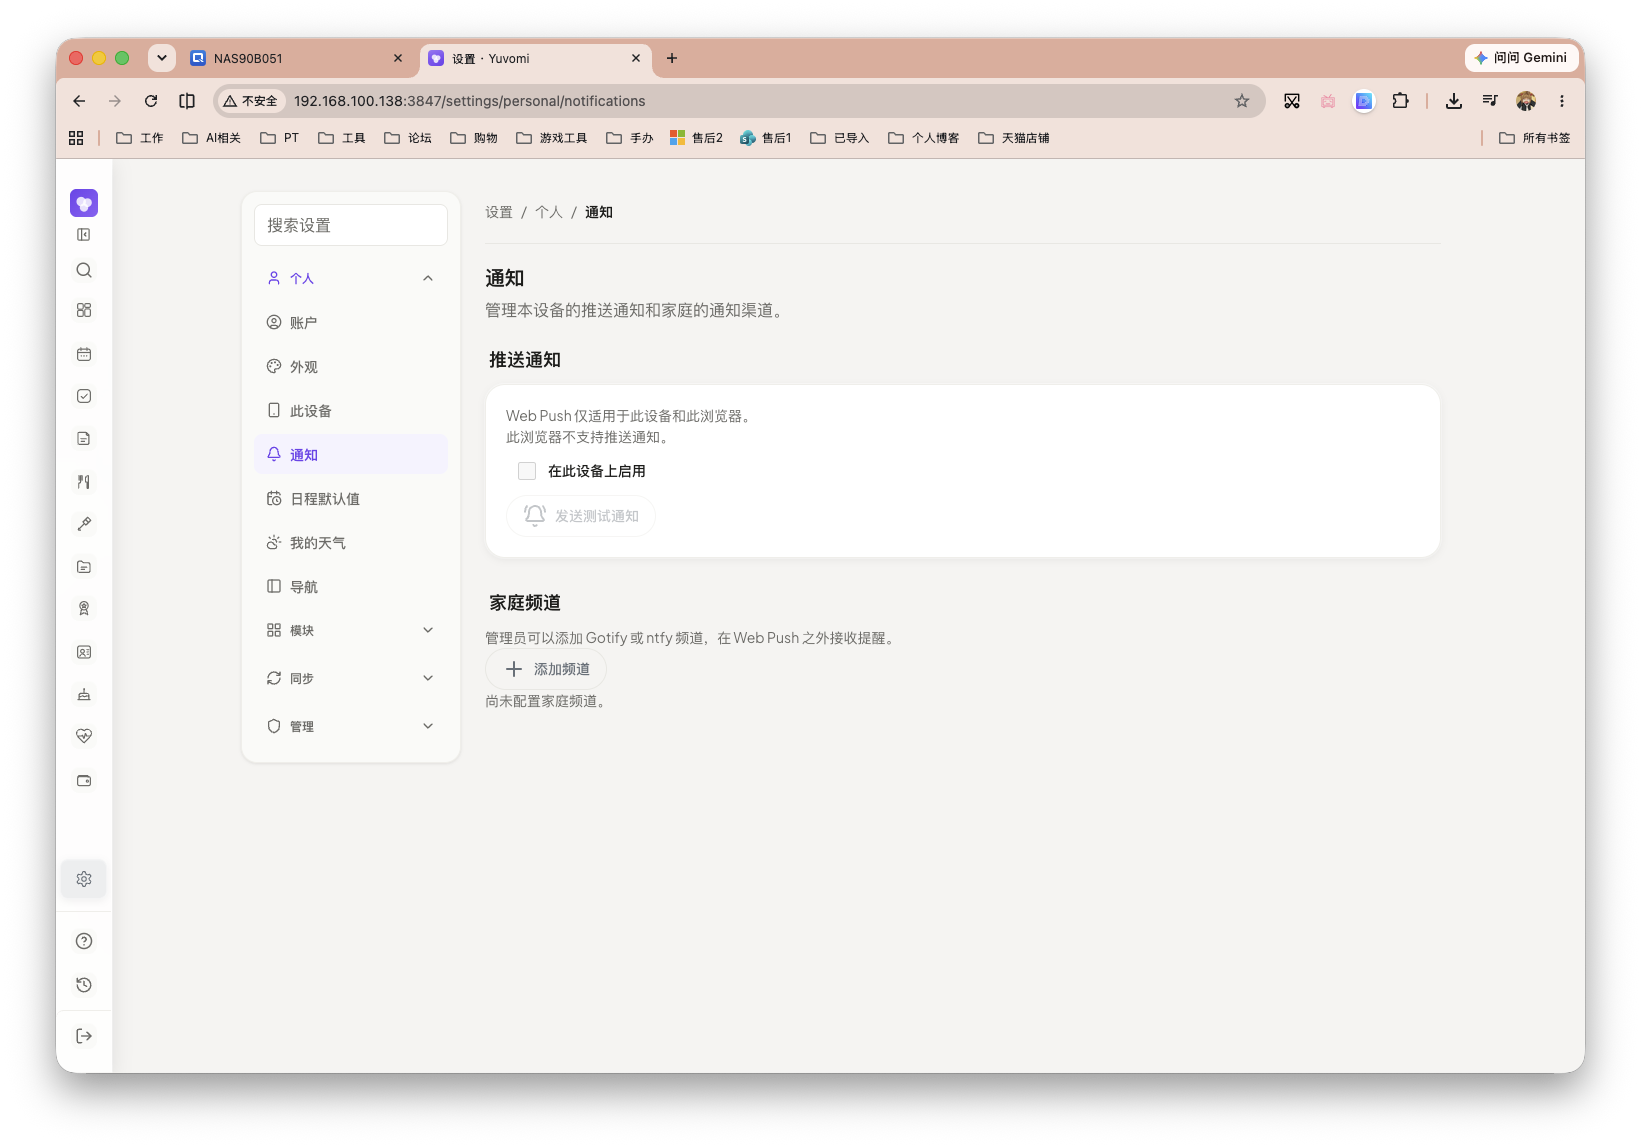Click the Yuvomi heart logo in sidebar
Screen dimensions: 1641x1147
[x=84, y=203]
